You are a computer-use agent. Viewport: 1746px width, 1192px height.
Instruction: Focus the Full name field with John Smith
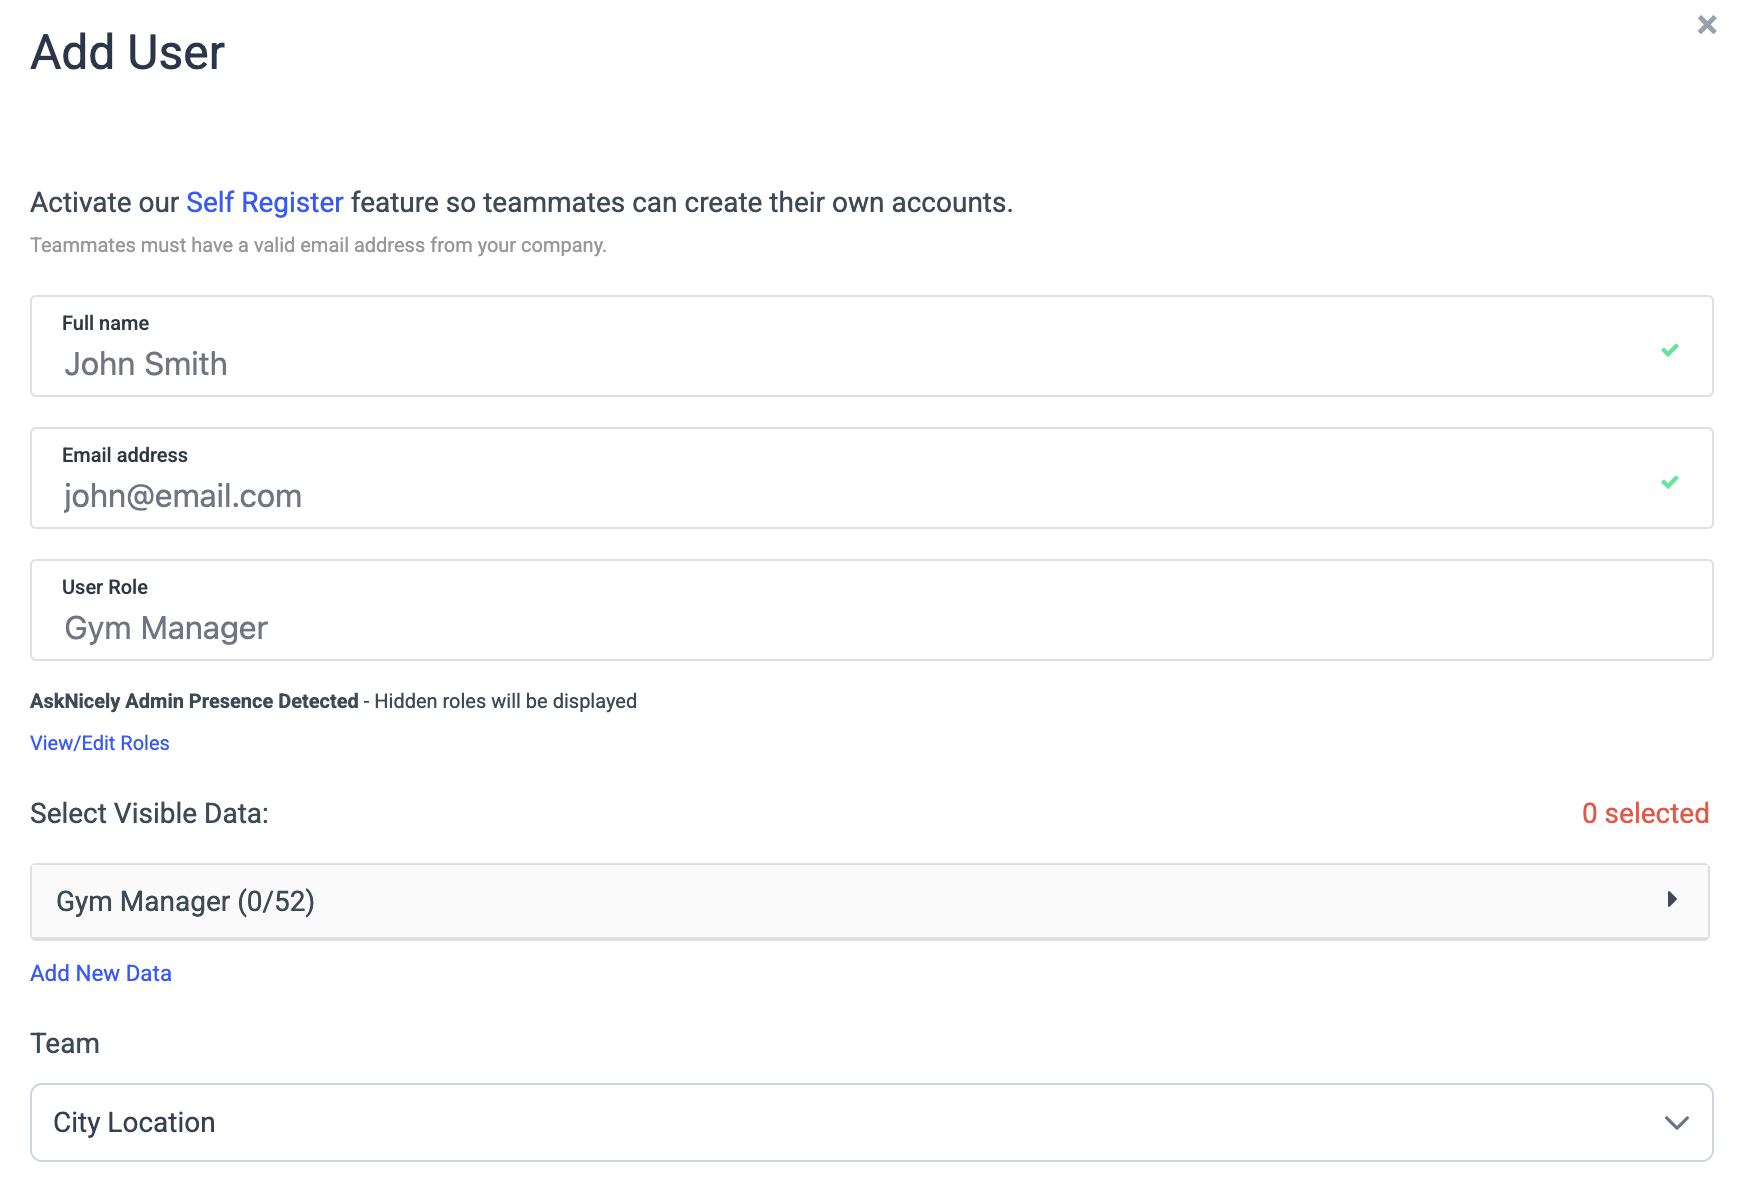click(800, 364)
